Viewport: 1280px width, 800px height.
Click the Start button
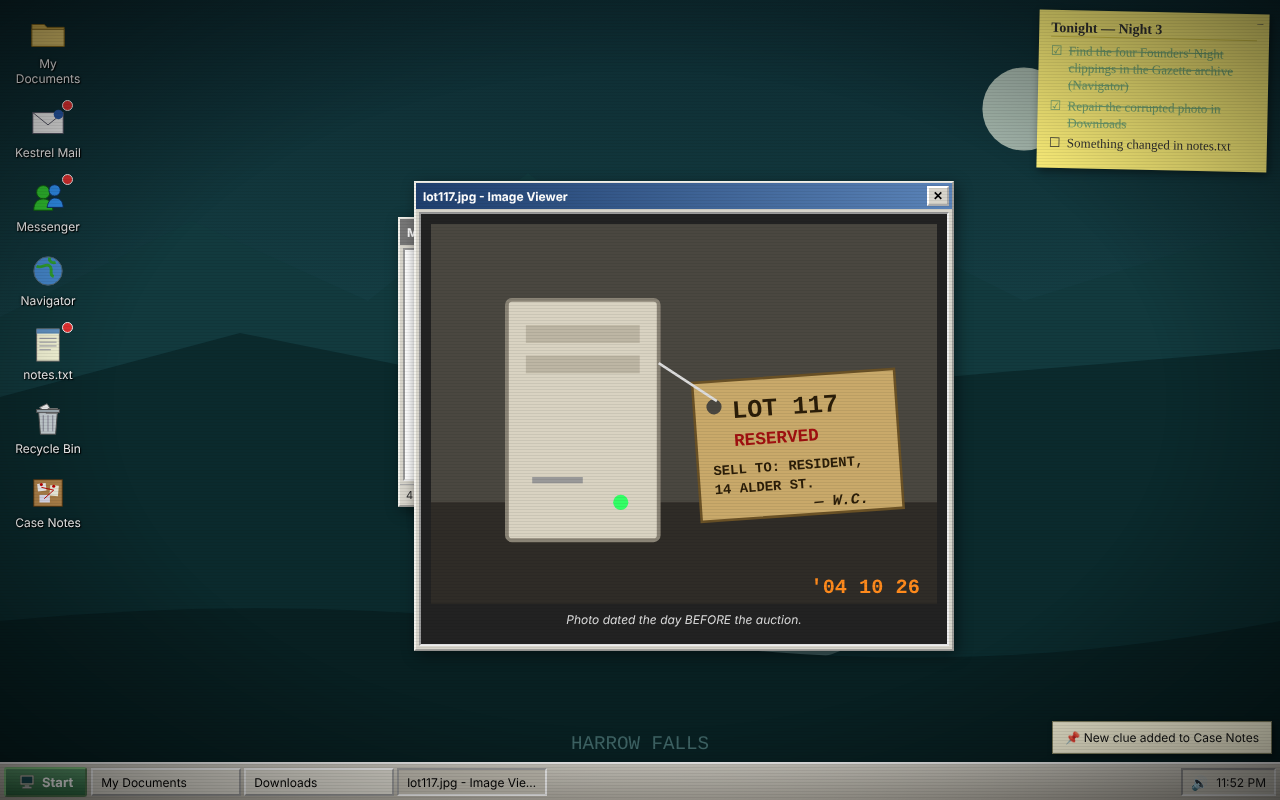[46, 782]
